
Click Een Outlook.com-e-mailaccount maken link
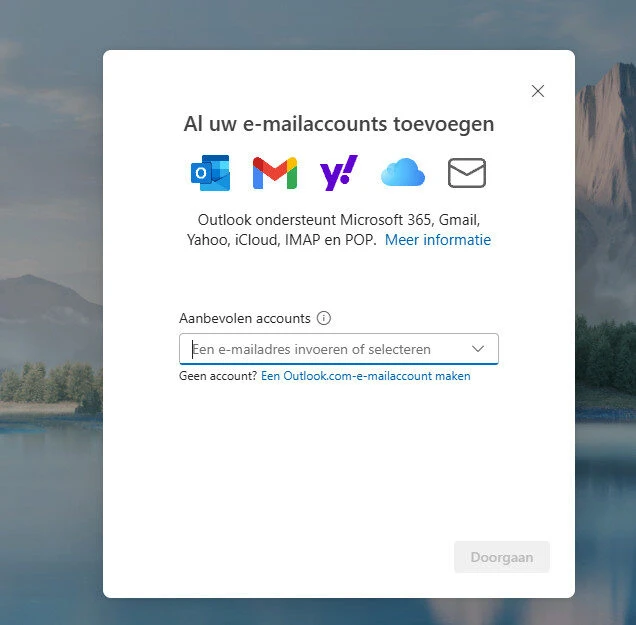[365, 376]
